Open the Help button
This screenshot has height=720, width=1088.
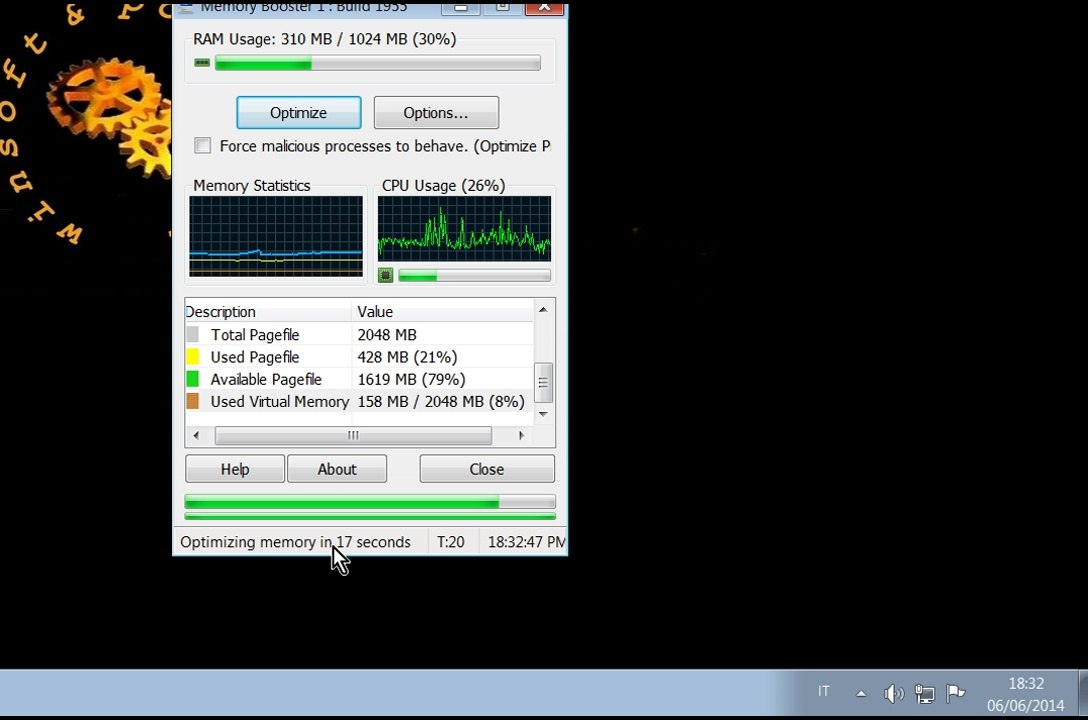coord(235,469)
